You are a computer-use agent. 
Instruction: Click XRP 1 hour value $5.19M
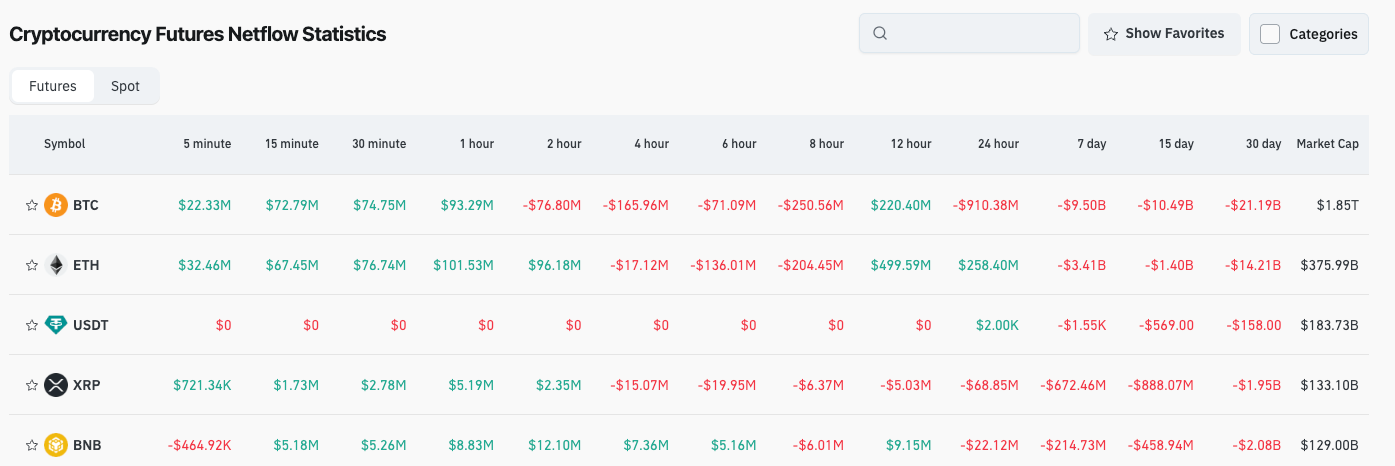point(470,385)
